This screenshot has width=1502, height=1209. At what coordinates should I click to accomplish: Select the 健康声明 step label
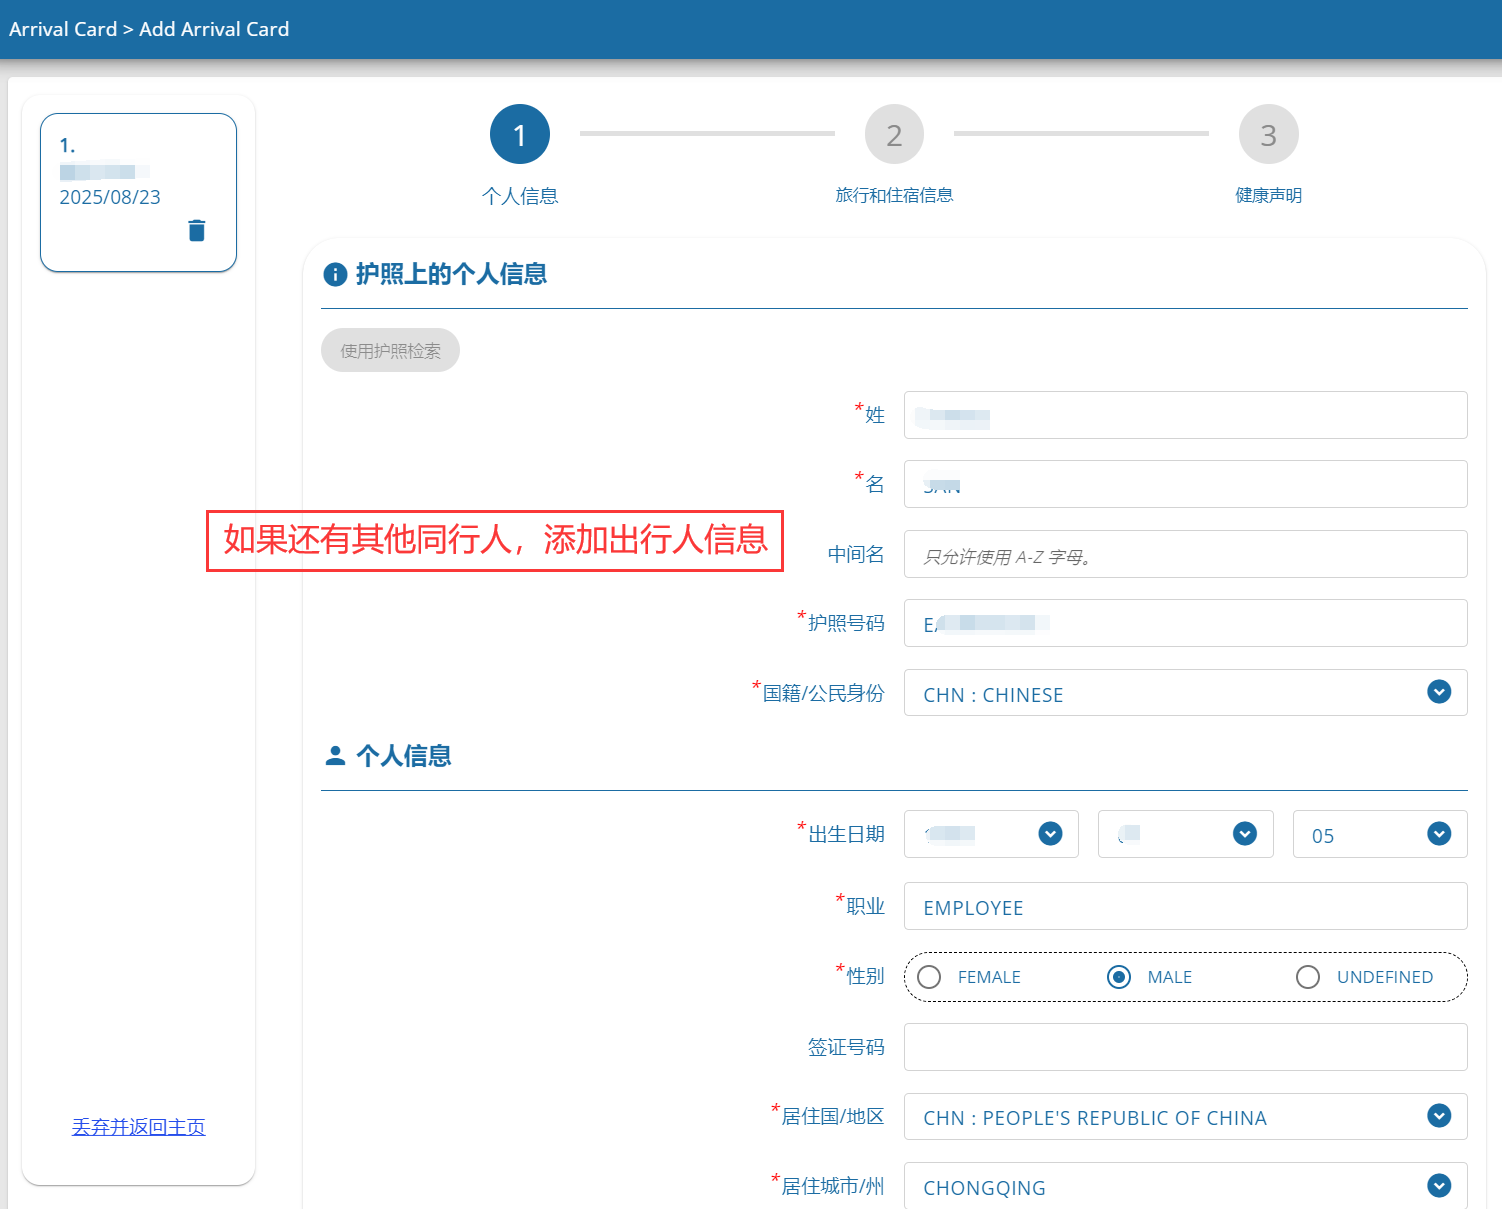(x=1268, y=195)
